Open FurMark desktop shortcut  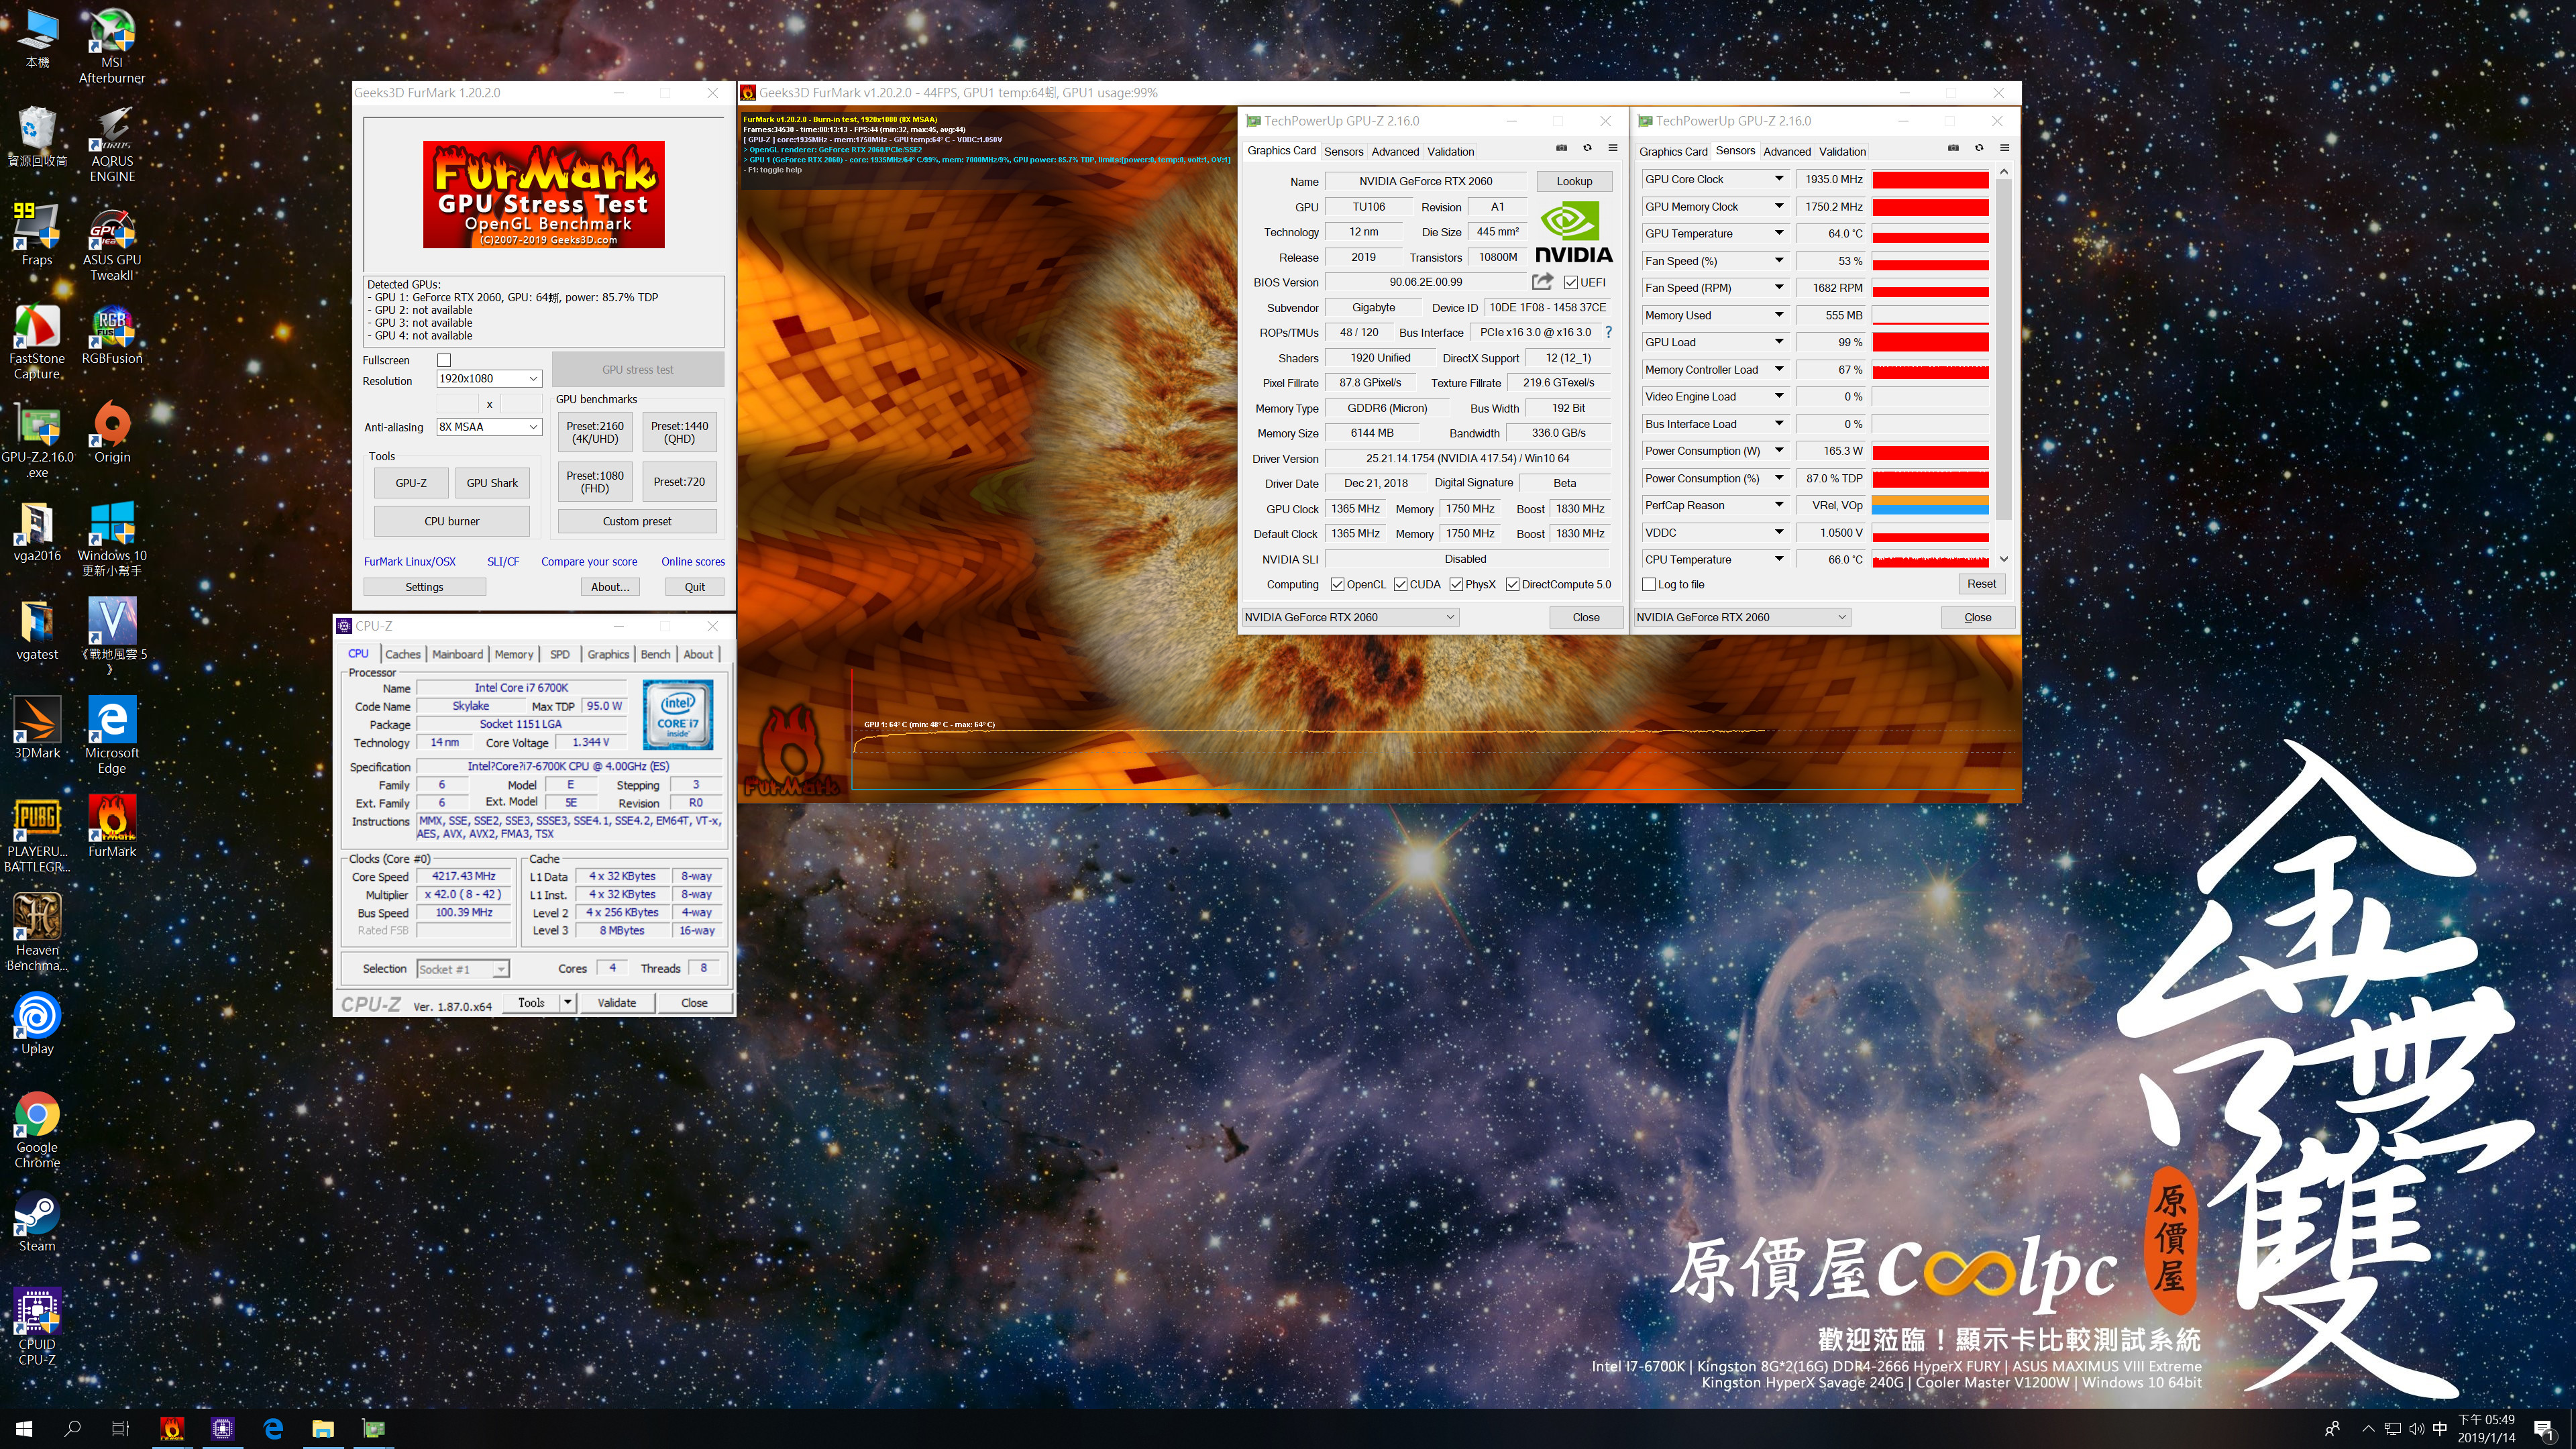(112, 826)
